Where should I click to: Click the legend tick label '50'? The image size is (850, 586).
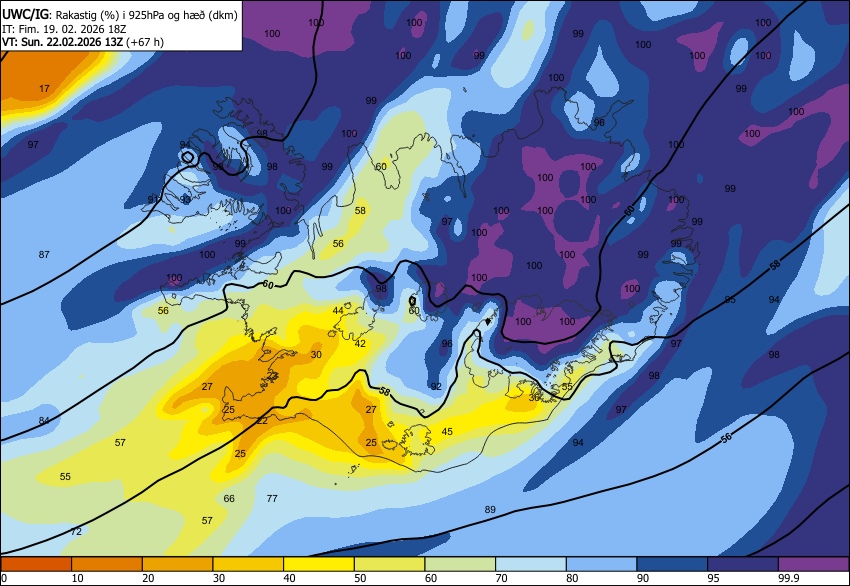coord(360,578)
